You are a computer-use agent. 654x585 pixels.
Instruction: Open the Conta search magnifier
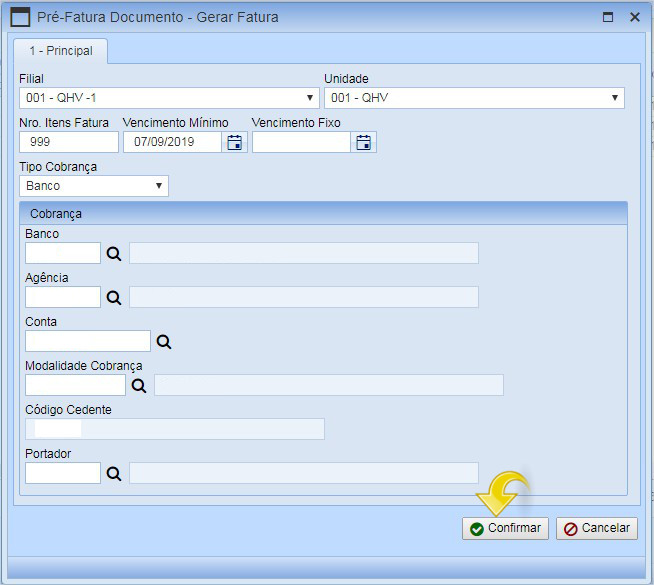(164, 342)
